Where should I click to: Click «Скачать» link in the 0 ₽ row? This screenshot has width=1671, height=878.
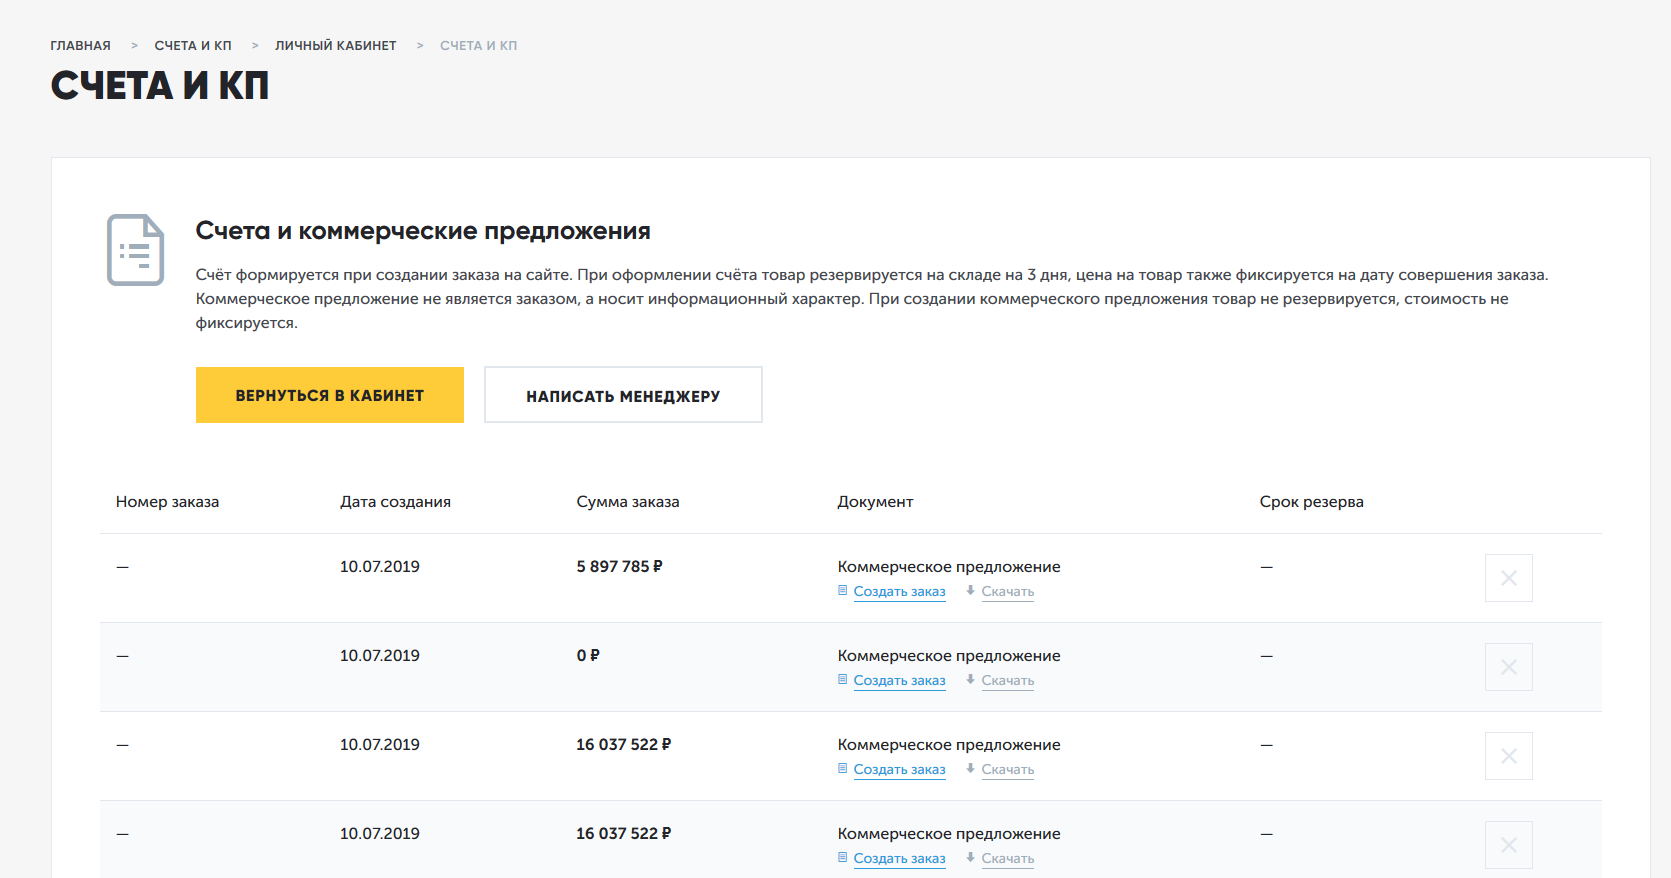point(1007,681)
